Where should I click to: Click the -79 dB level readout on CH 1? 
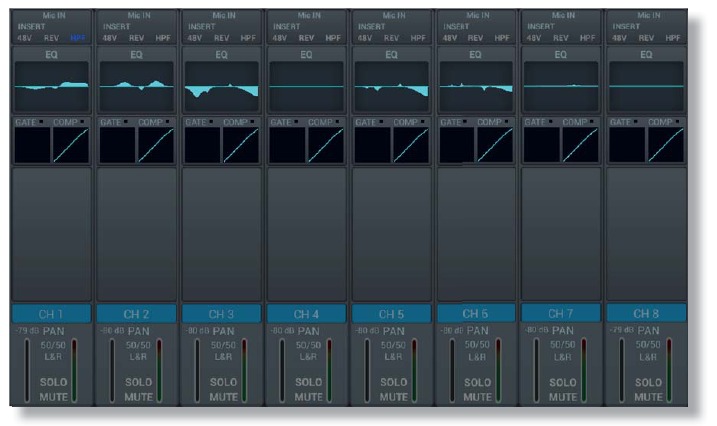click(x=27, y=330)
